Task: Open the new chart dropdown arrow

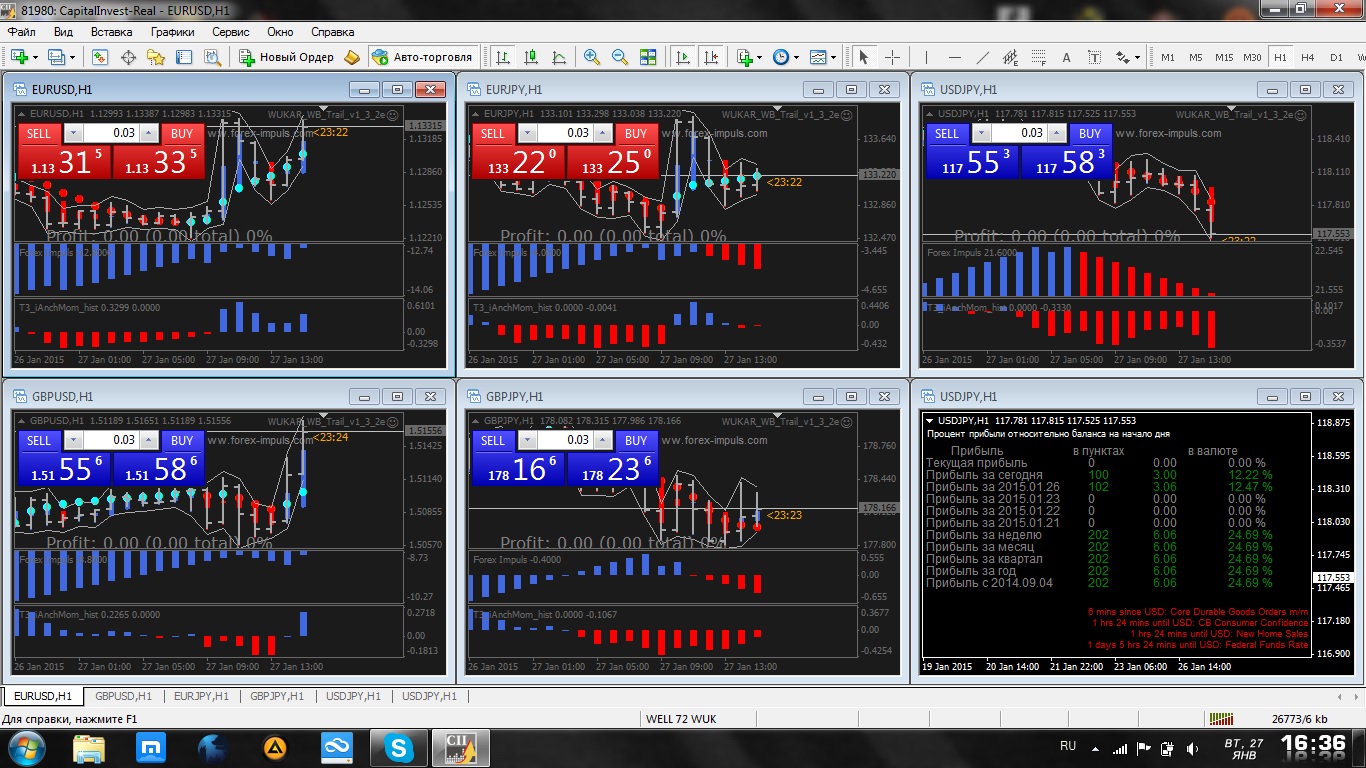Action: pos(36,57)
